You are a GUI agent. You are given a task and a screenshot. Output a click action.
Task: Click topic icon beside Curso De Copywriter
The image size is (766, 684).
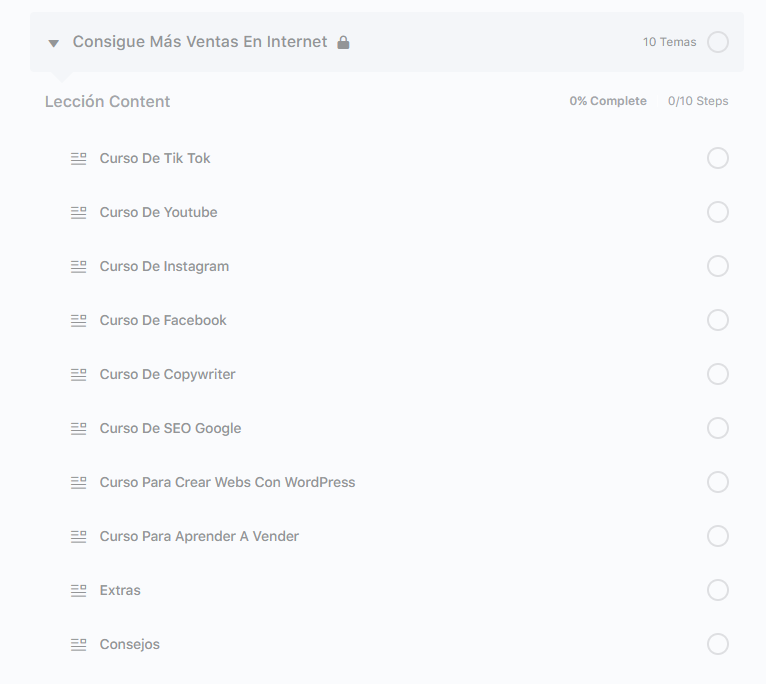click(78, 374)
